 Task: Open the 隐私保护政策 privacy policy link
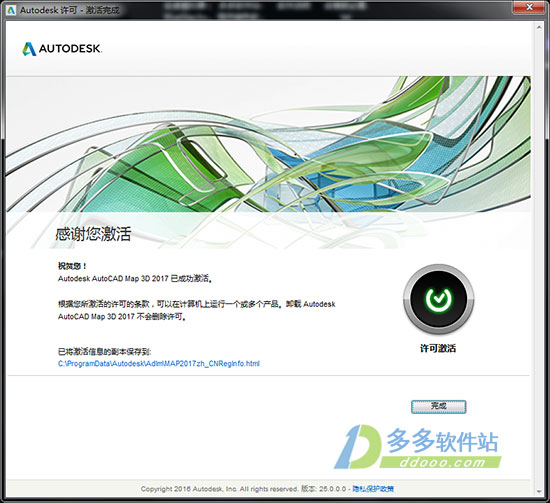pos(373,489)
